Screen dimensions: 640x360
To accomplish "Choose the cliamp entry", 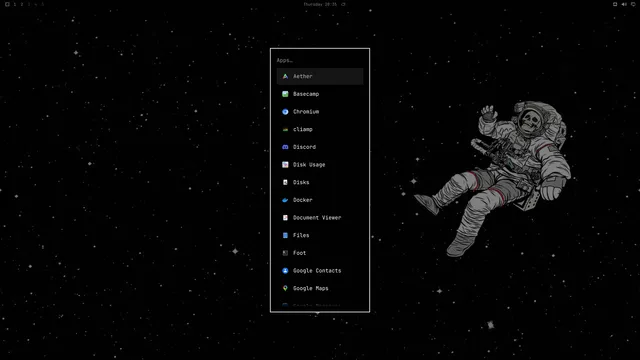I will click(x=320, y=129).
